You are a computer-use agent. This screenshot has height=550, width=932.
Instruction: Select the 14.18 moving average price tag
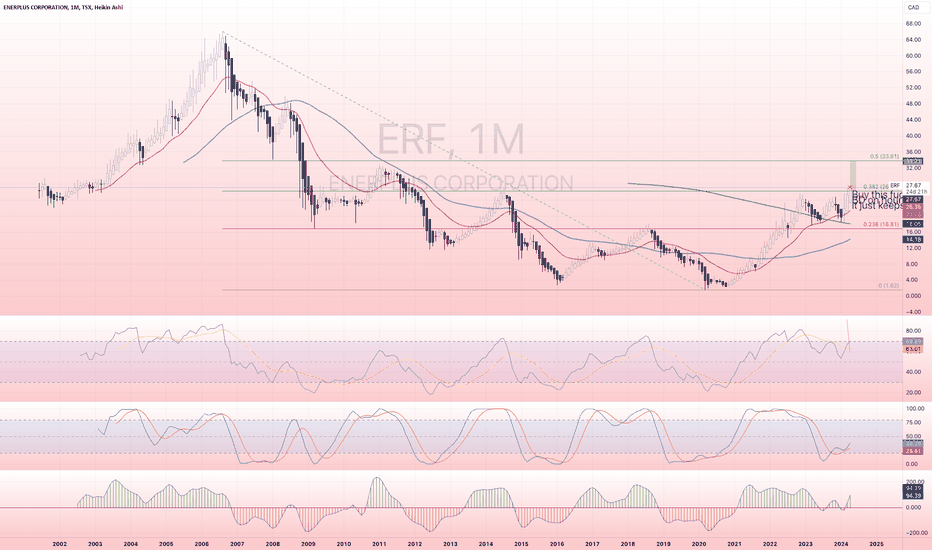coord(912,239)
